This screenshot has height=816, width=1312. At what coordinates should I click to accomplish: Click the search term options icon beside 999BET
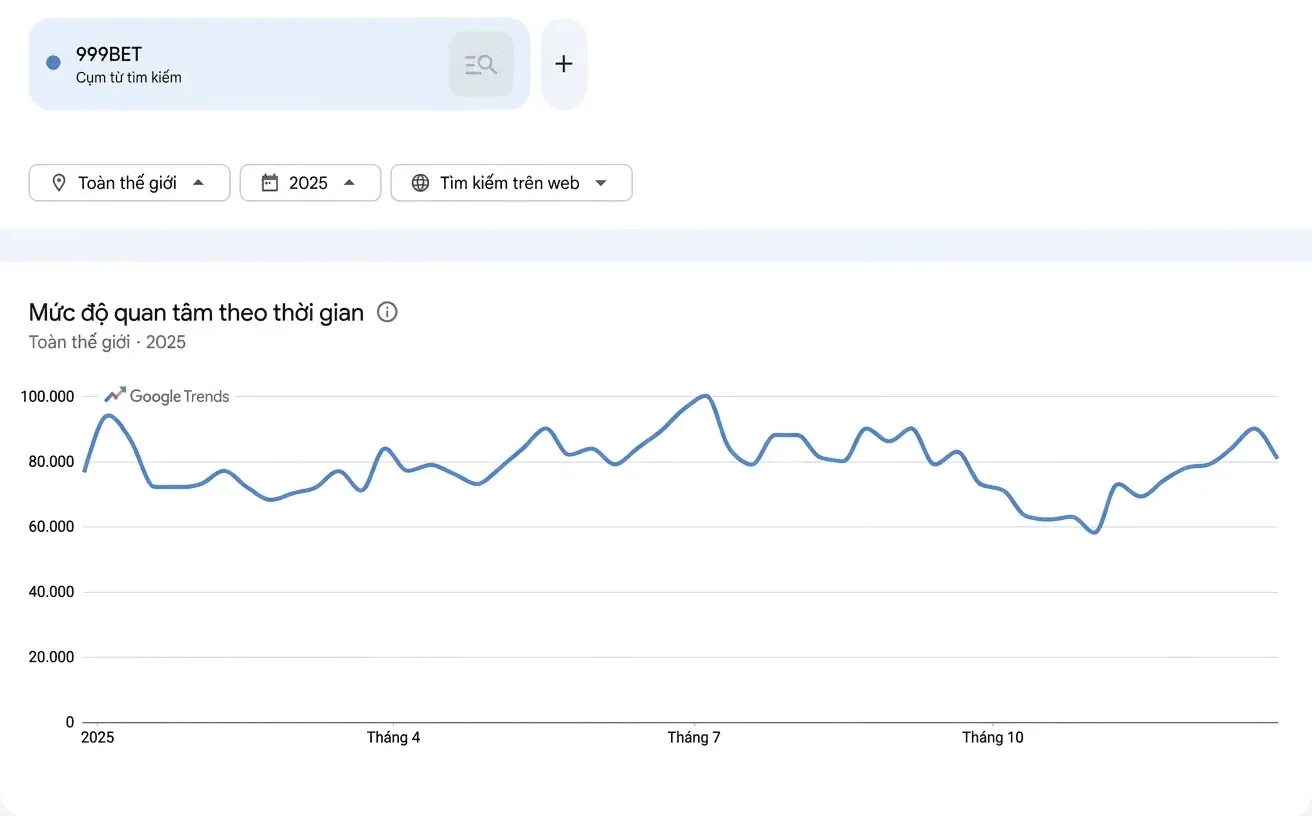pos(481,65)
